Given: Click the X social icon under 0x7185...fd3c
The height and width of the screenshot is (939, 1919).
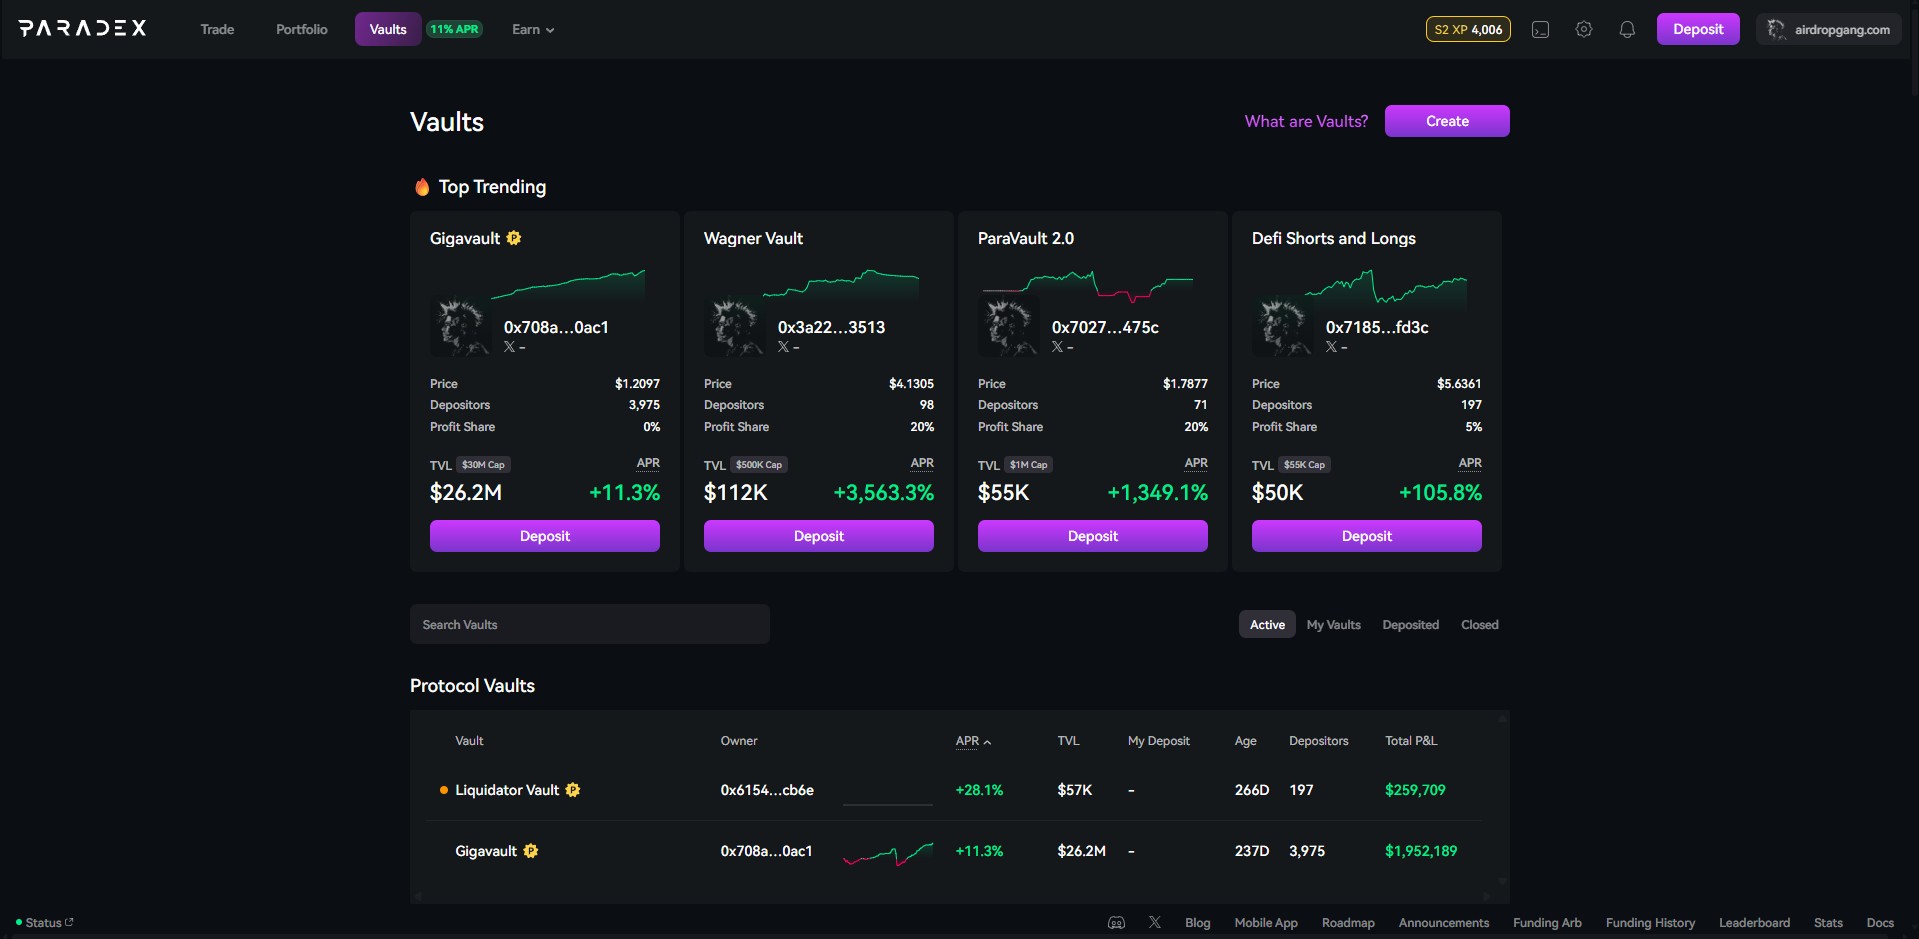Looking at the screenshot, I should tap(1332, 347).
